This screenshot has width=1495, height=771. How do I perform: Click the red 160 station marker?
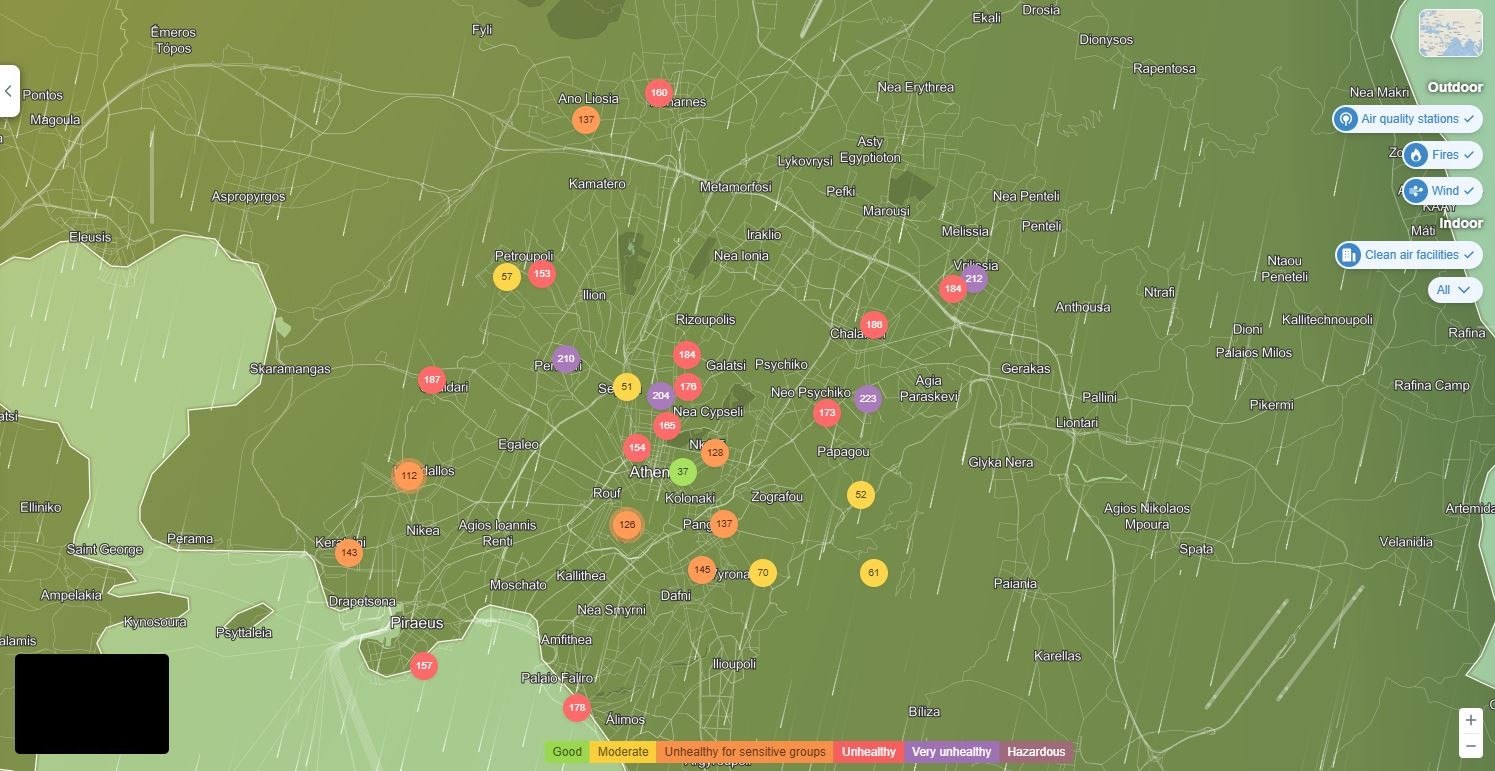(x=658, y=93)
